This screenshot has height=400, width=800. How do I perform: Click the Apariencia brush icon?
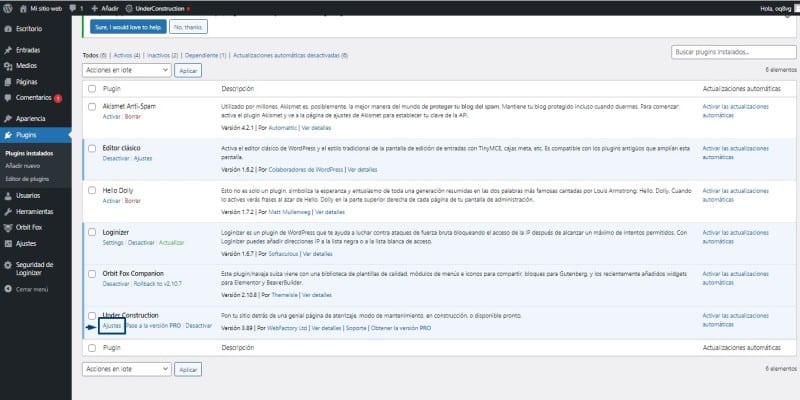(8, 118)
